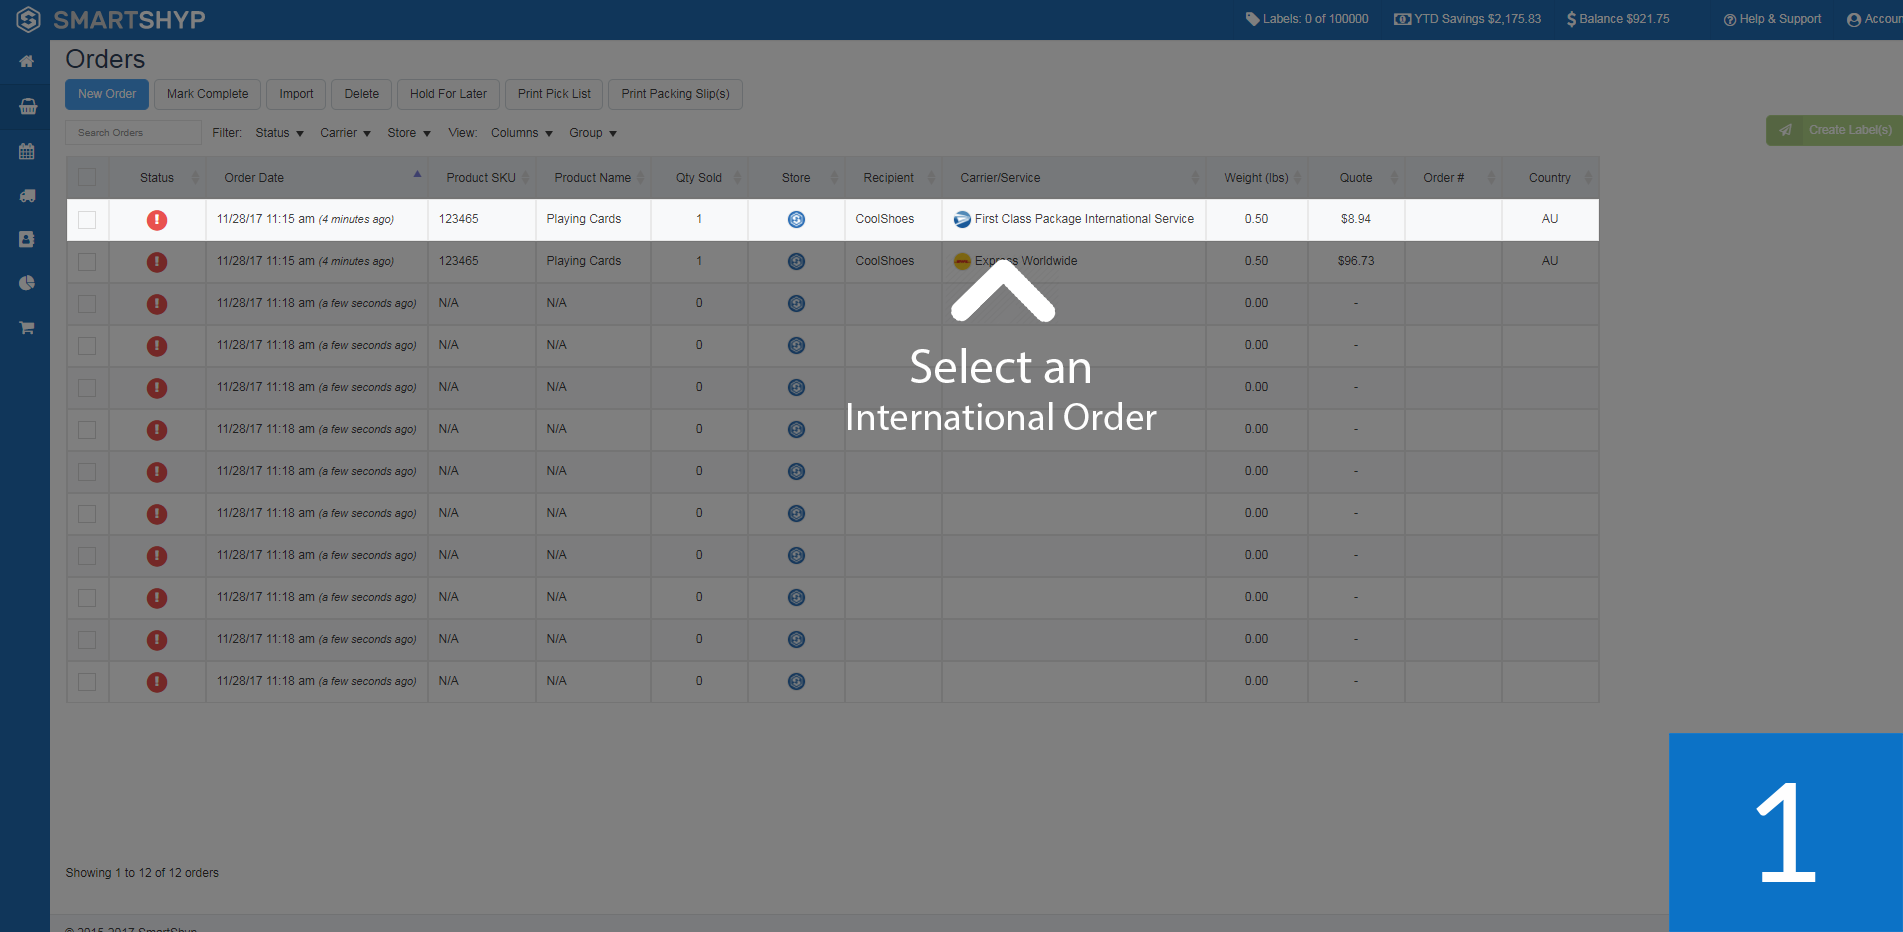Sort by Quote column header
Viewport: 1903px width, 932px height.
(1356, 178)
